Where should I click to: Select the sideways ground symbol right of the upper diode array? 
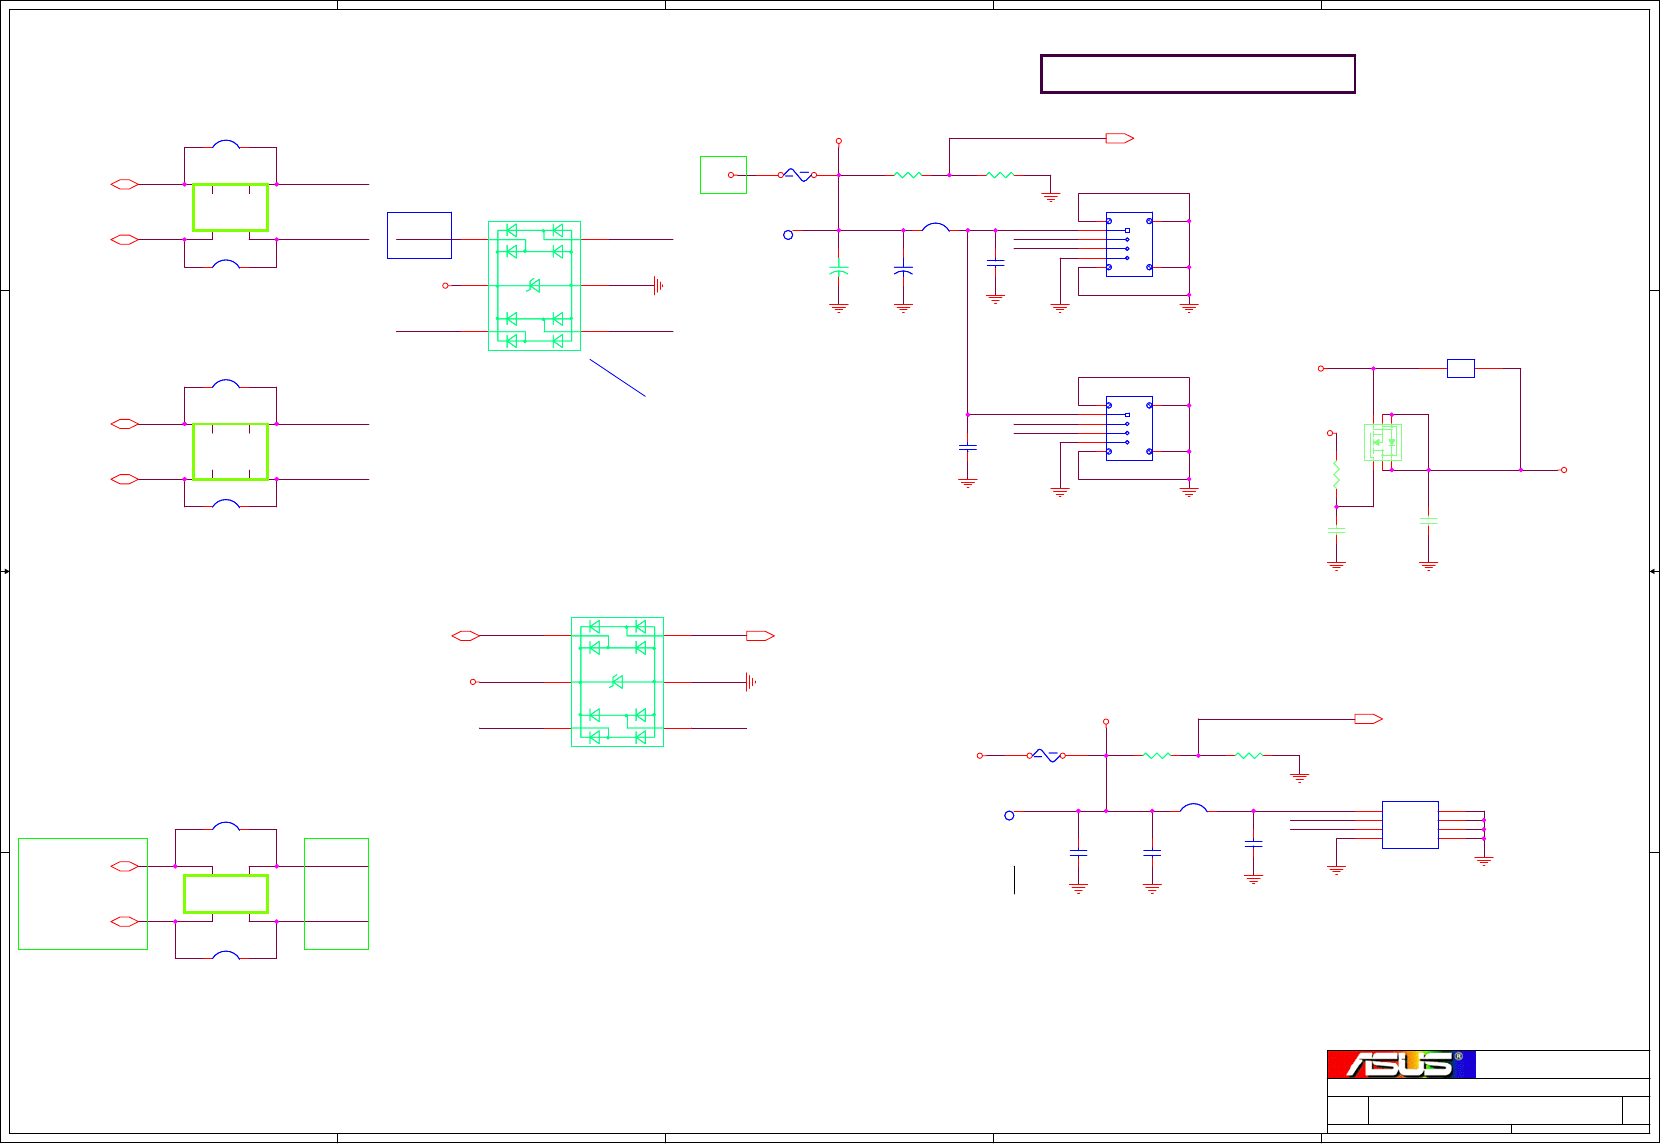click(x=658, y=286)
